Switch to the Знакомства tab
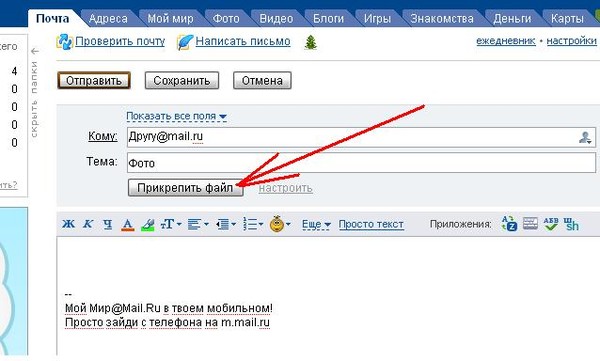 coord(442,18)
